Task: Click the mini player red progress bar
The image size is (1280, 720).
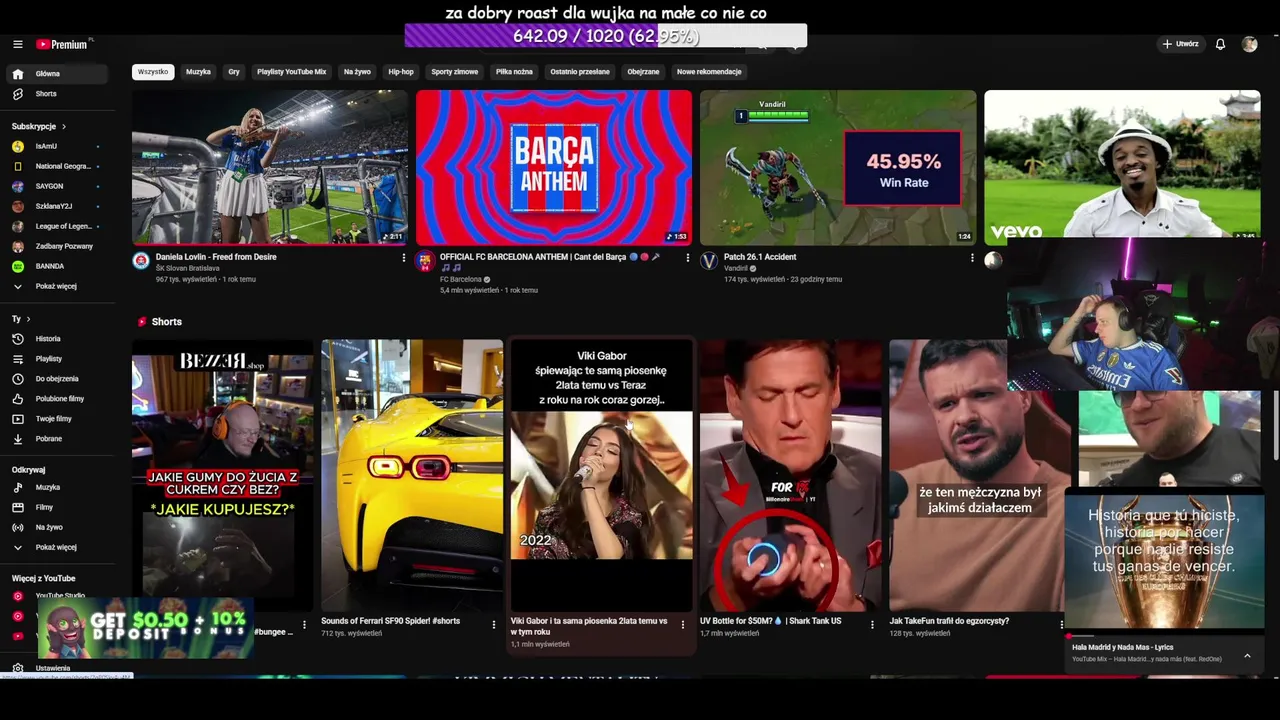Action: tap(1162, 636)
